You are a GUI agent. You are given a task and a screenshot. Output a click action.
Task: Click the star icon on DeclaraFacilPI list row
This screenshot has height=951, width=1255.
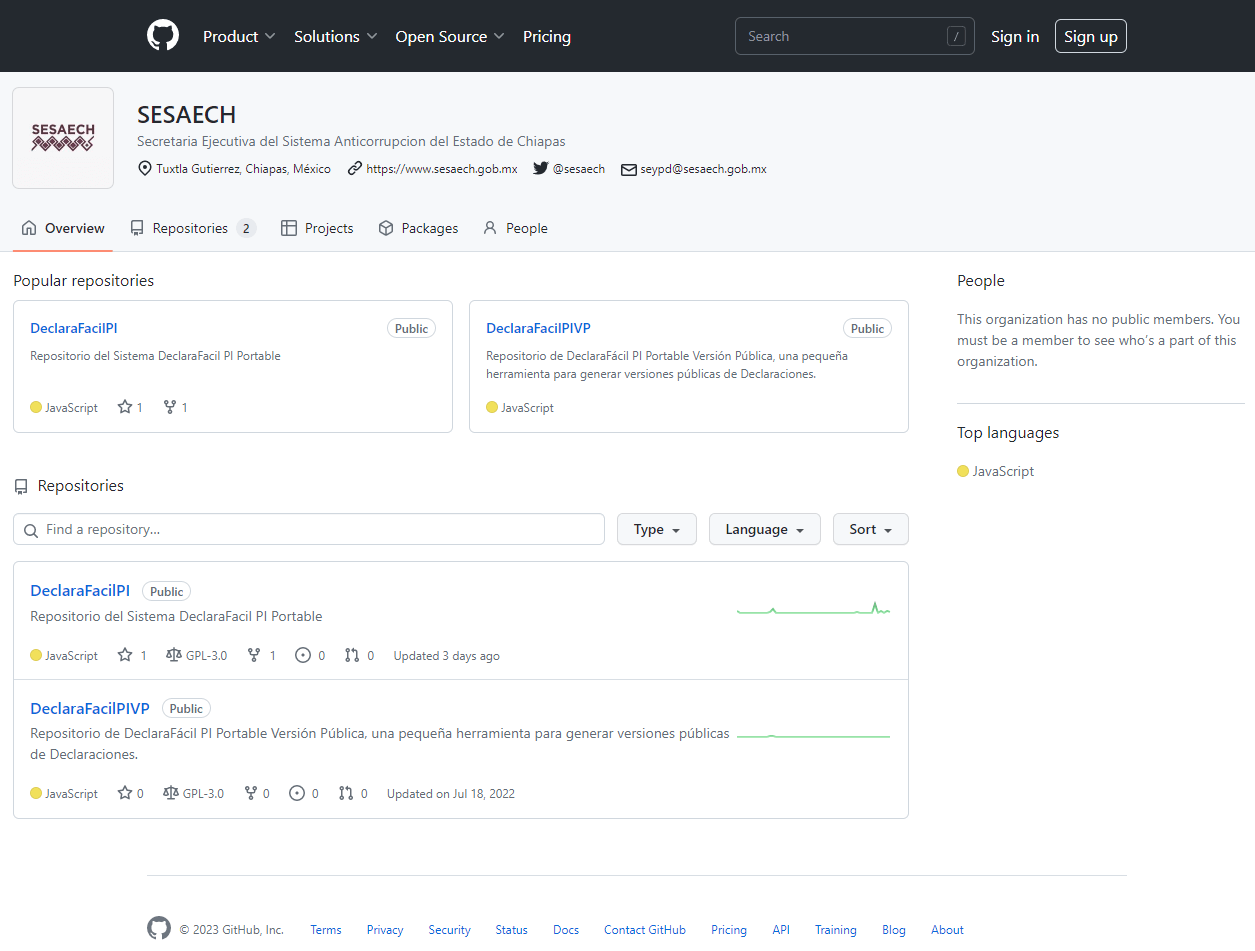click(125, 655)
